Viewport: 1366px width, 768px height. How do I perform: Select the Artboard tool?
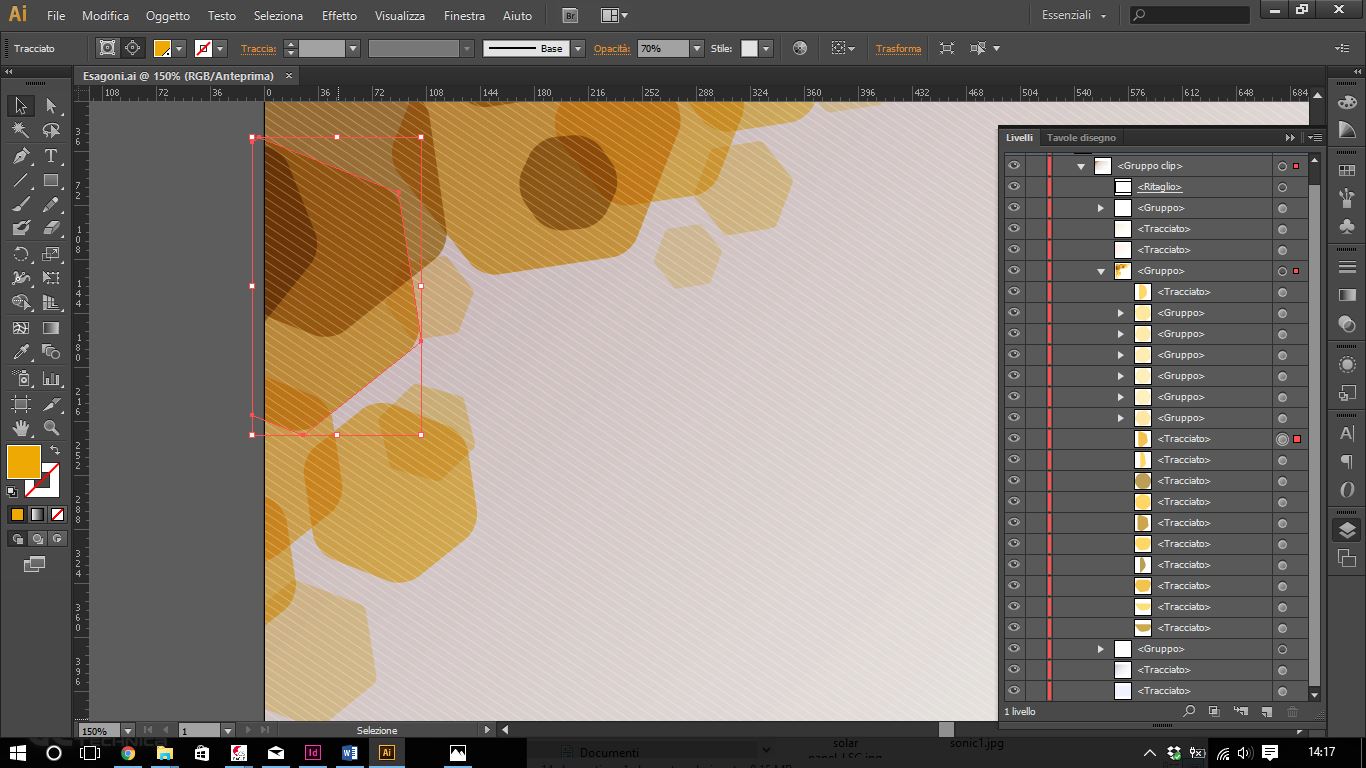[20, 404]
